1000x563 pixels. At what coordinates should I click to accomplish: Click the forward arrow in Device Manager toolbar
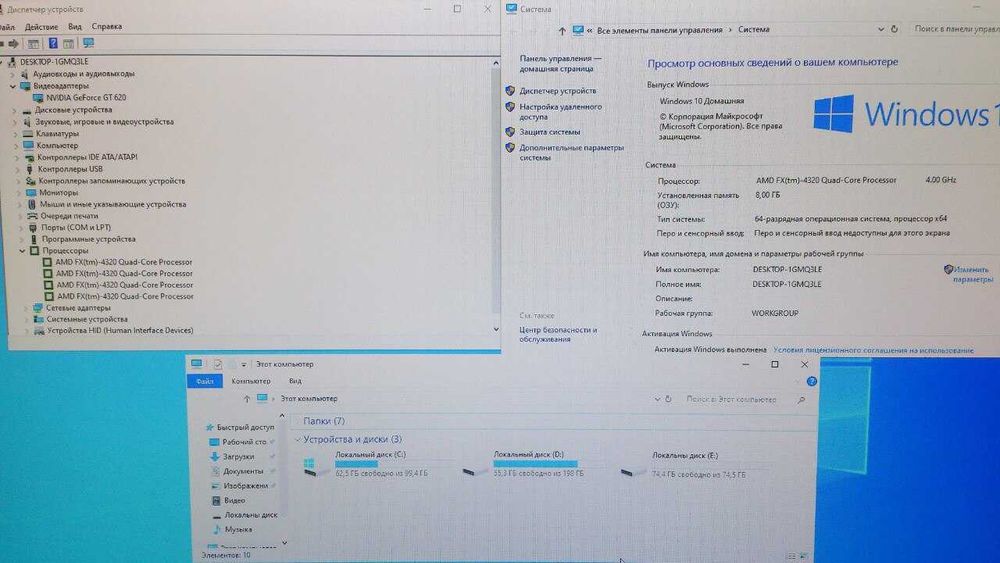[13, 43]
